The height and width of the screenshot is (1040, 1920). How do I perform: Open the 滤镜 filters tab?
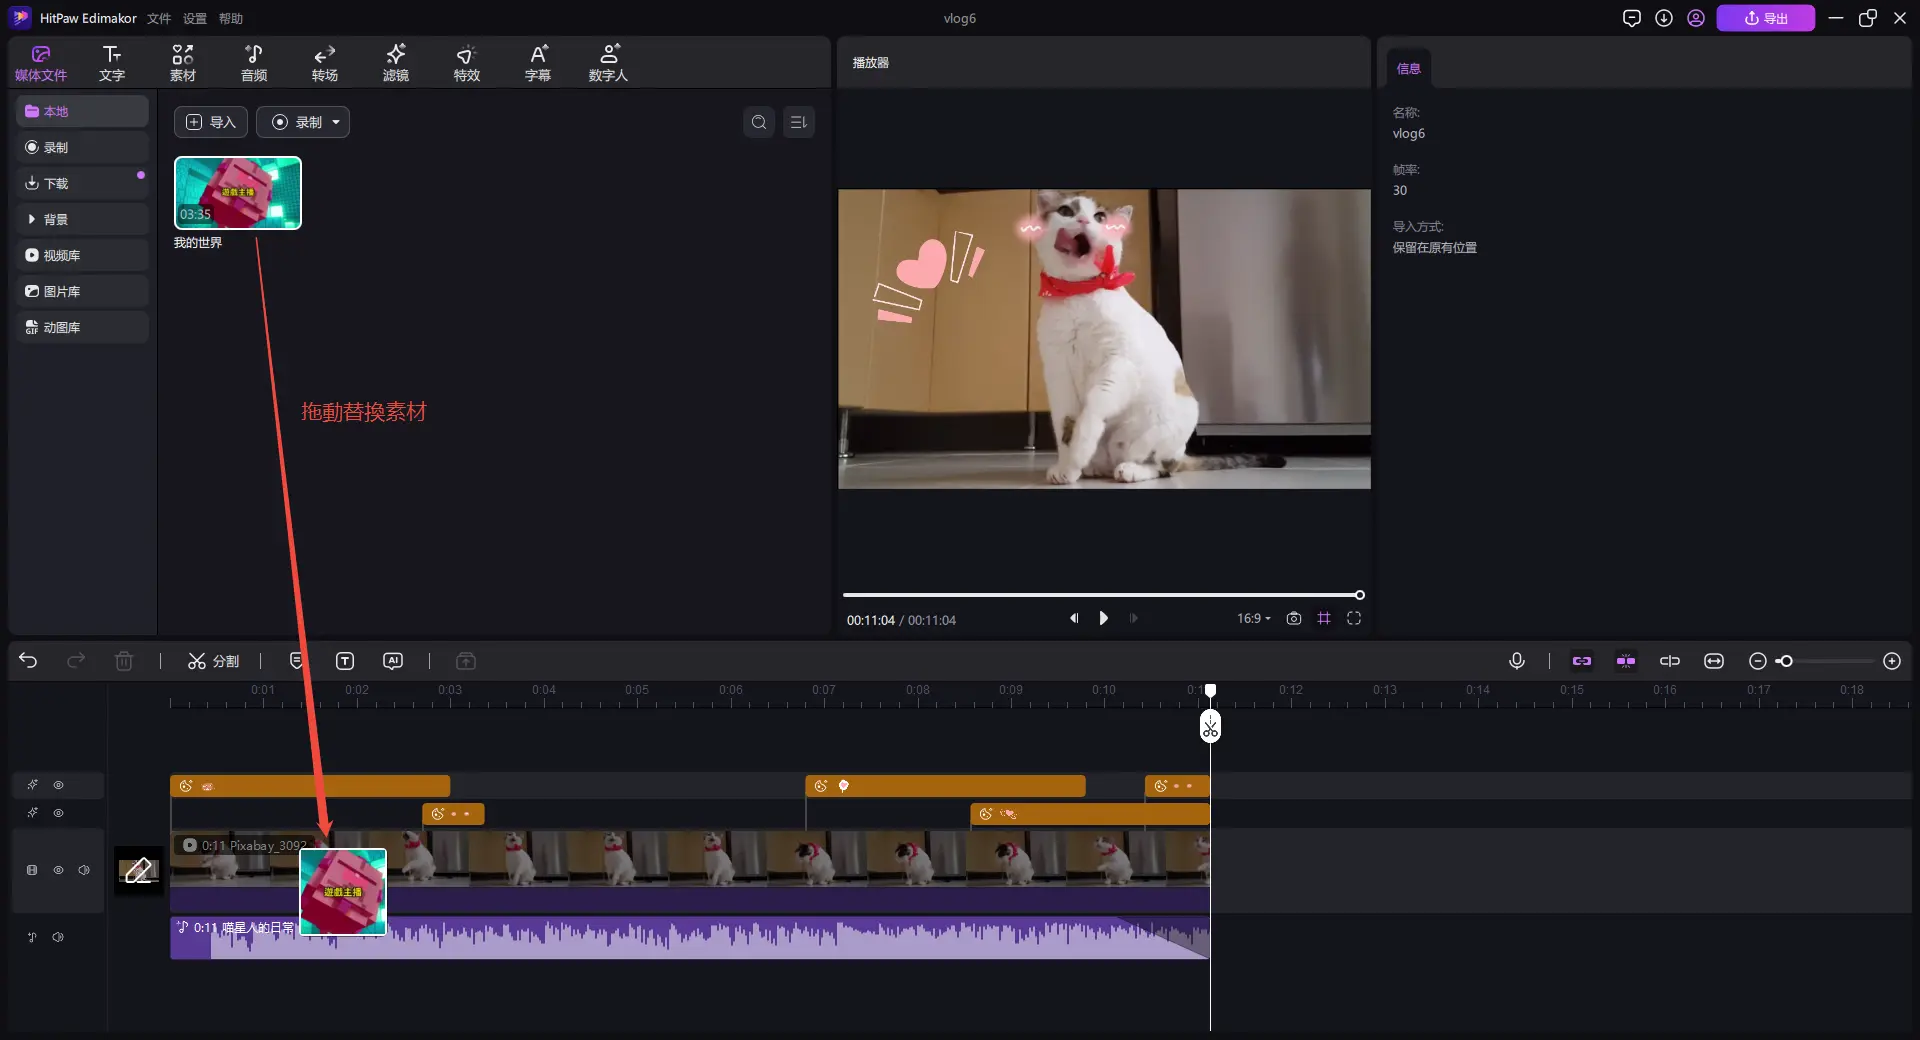pos(396,63)
